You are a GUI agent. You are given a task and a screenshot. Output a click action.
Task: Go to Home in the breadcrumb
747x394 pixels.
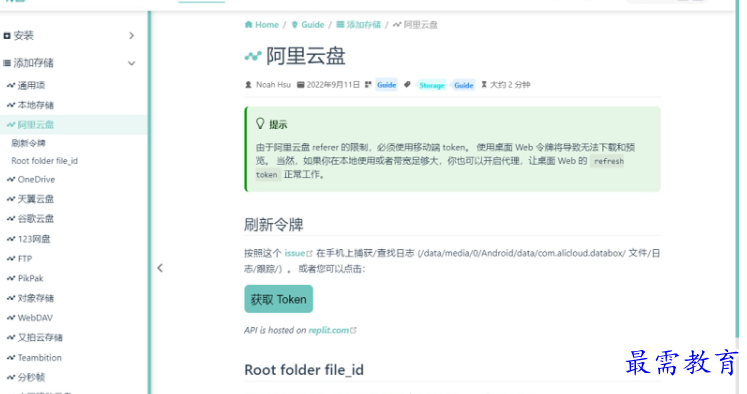click(x=267, y=25)
